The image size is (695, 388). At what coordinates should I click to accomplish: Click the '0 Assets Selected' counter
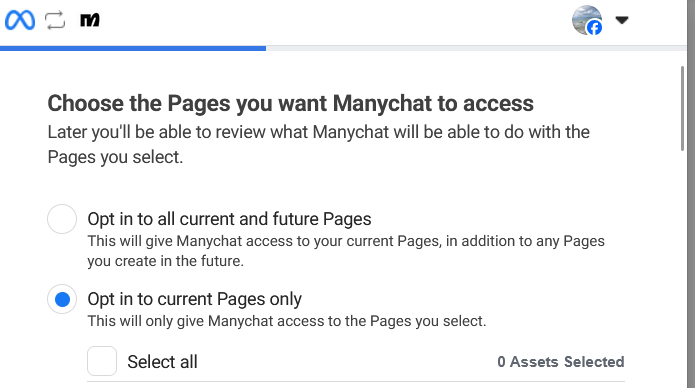tap(561, 362)
